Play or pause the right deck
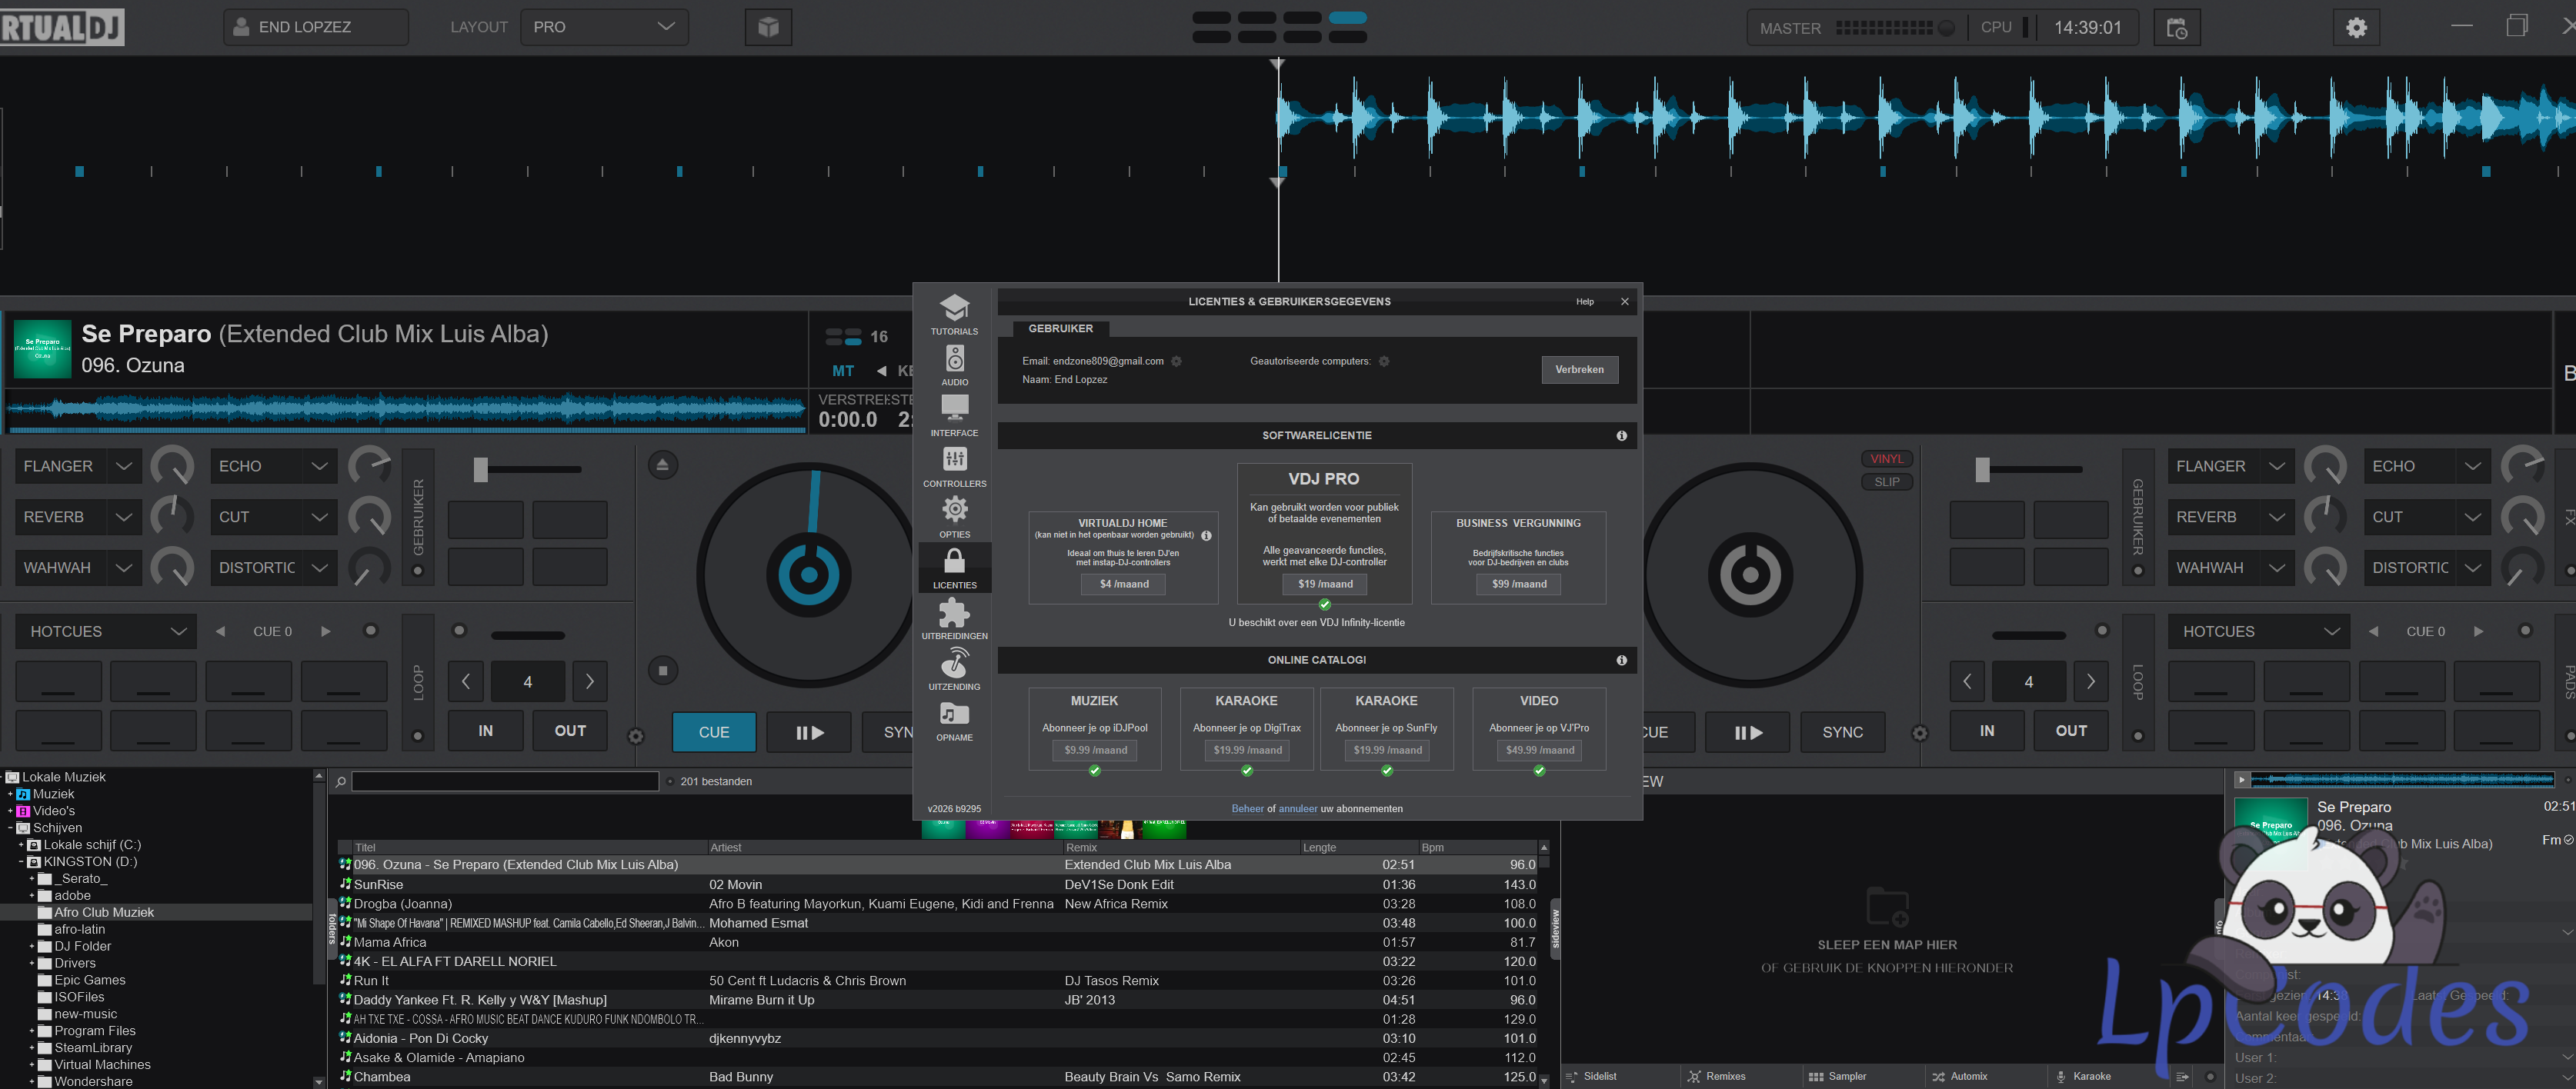2576x1089 pixels. coord(1747,732)
